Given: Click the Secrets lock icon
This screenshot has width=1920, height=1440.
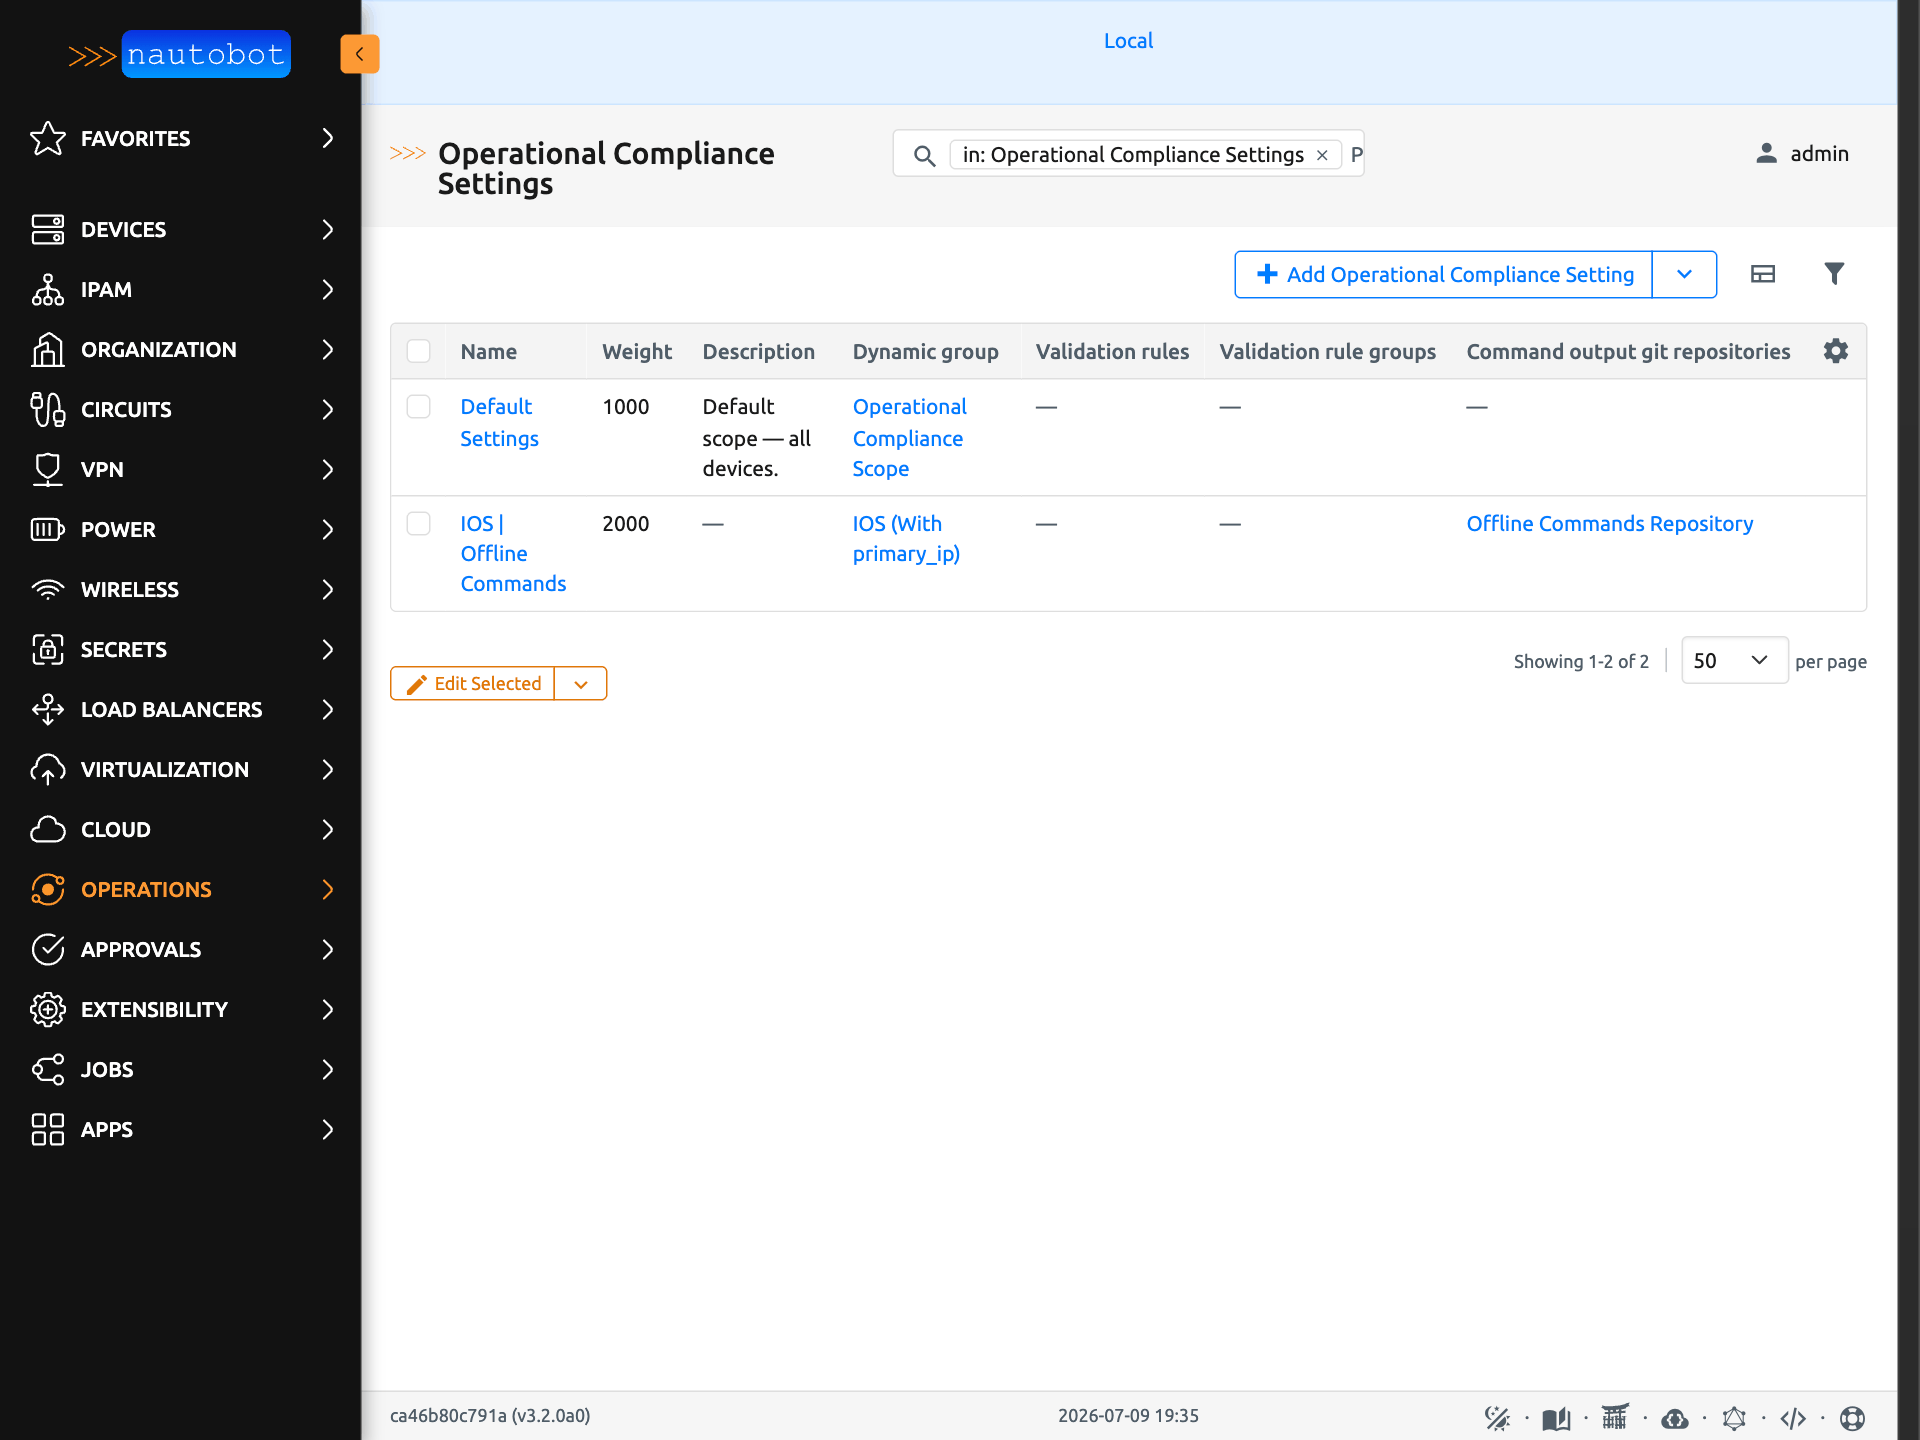Looking at the screenshot, I should coord(48,649).
